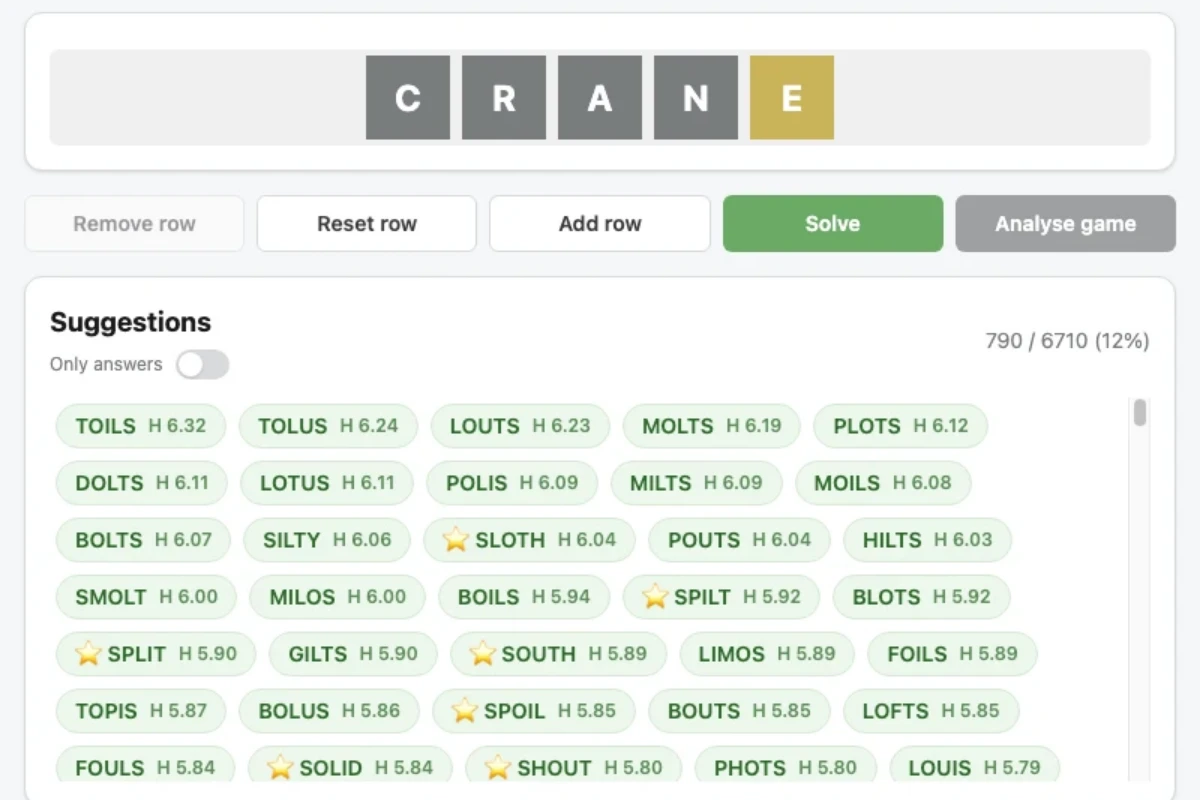Choose the starred SPOIL suggestion
This screenshot has width=1200, height=800.
534,711
